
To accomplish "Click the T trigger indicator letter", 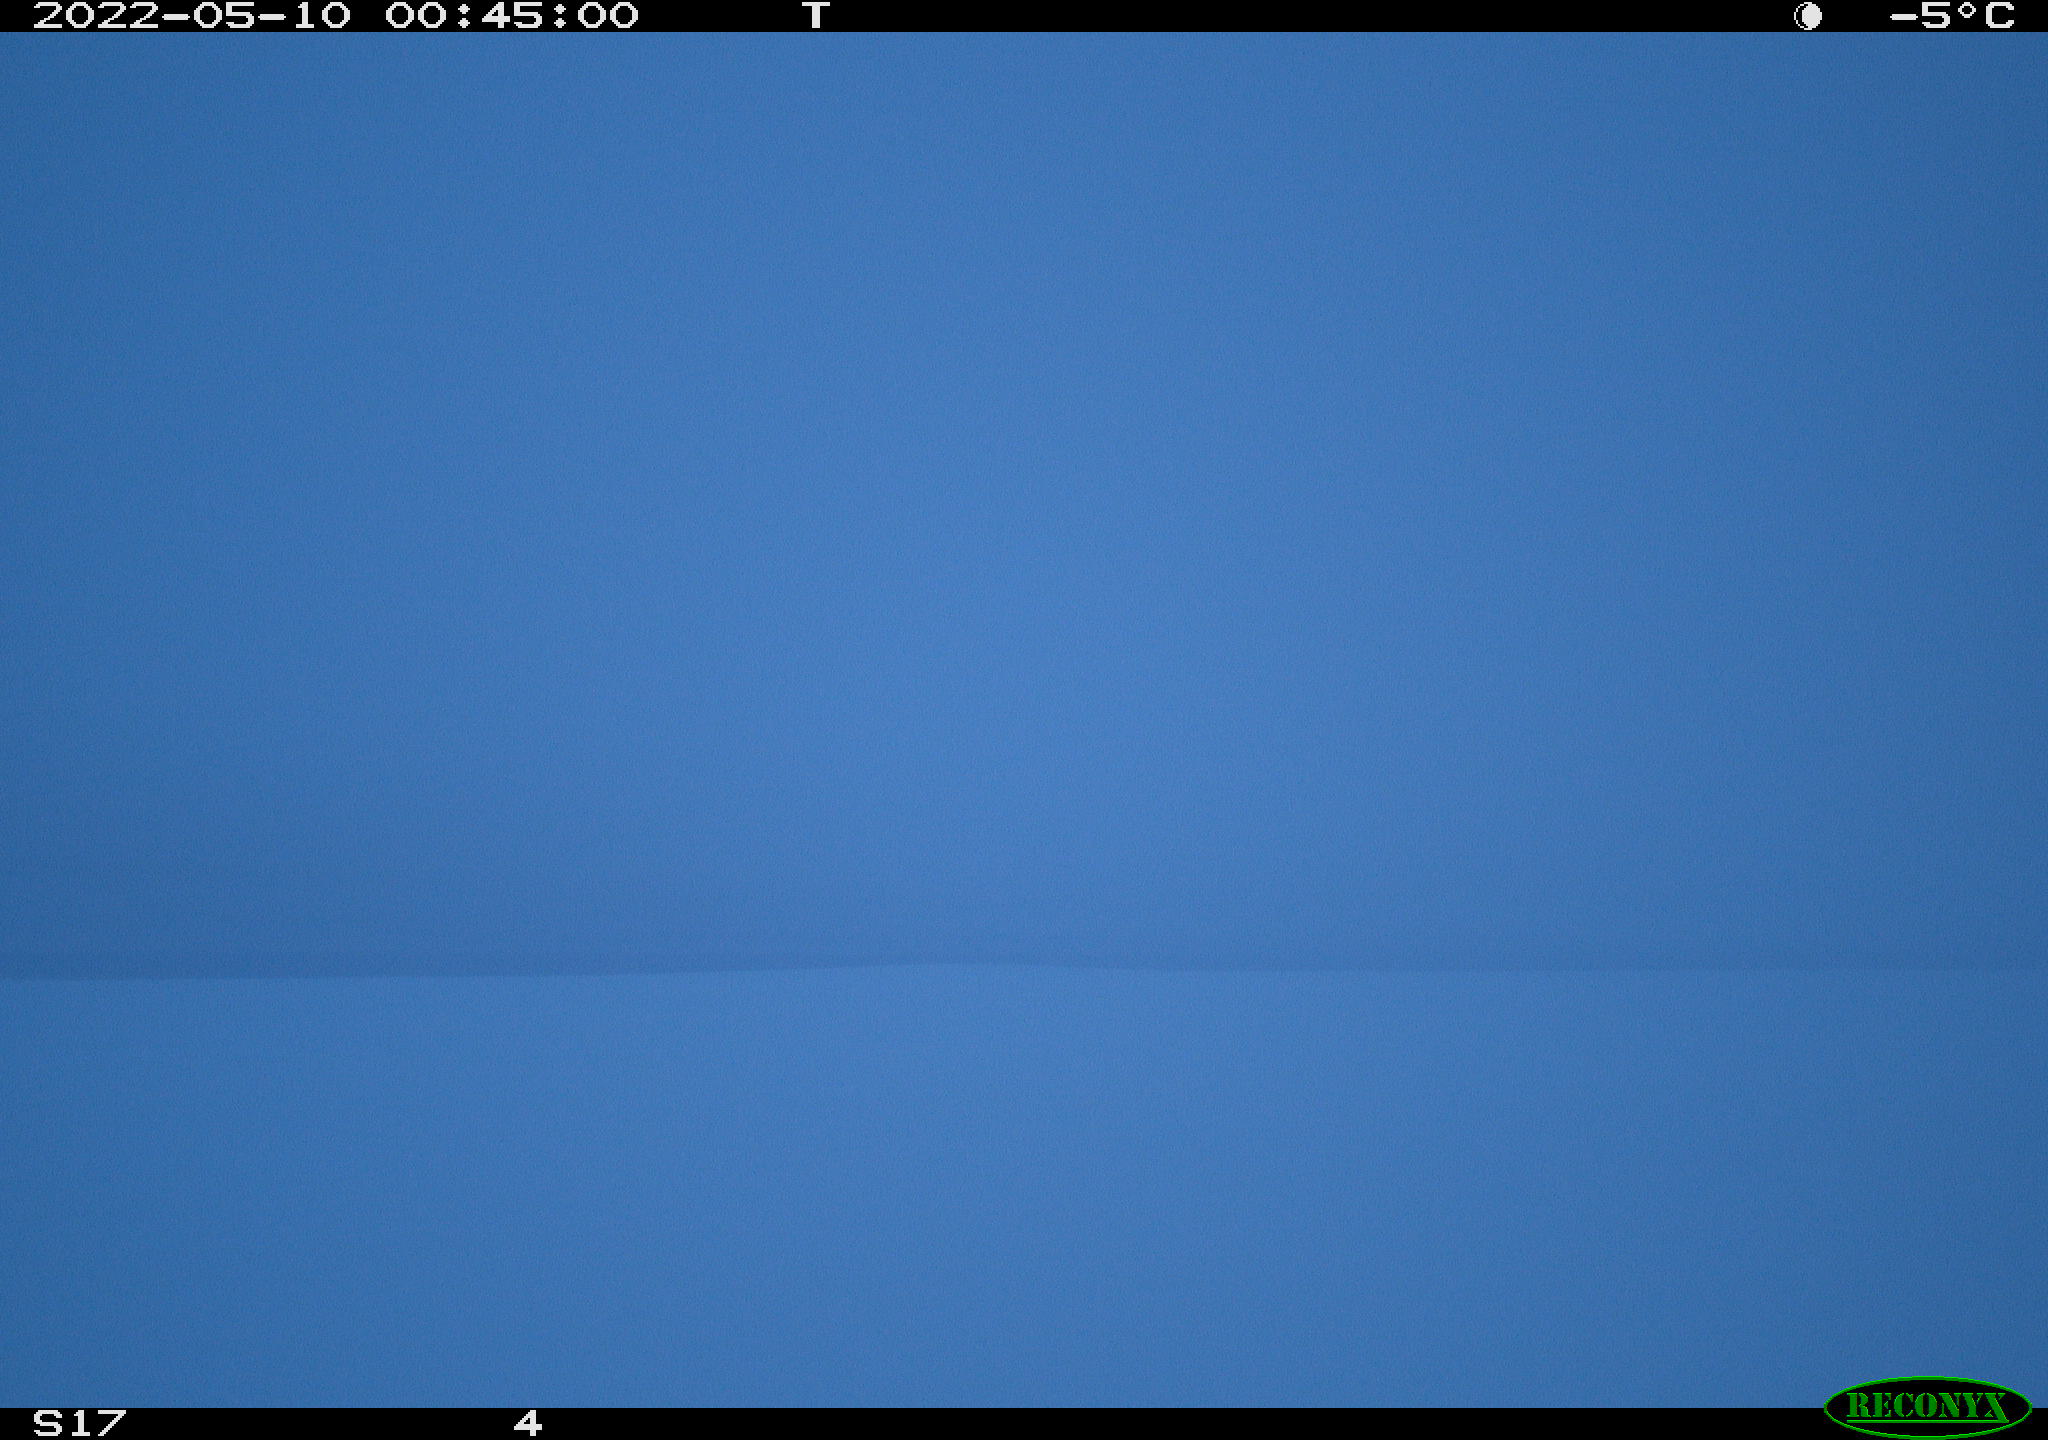I will pyautogui.click(x=816, y=15).
